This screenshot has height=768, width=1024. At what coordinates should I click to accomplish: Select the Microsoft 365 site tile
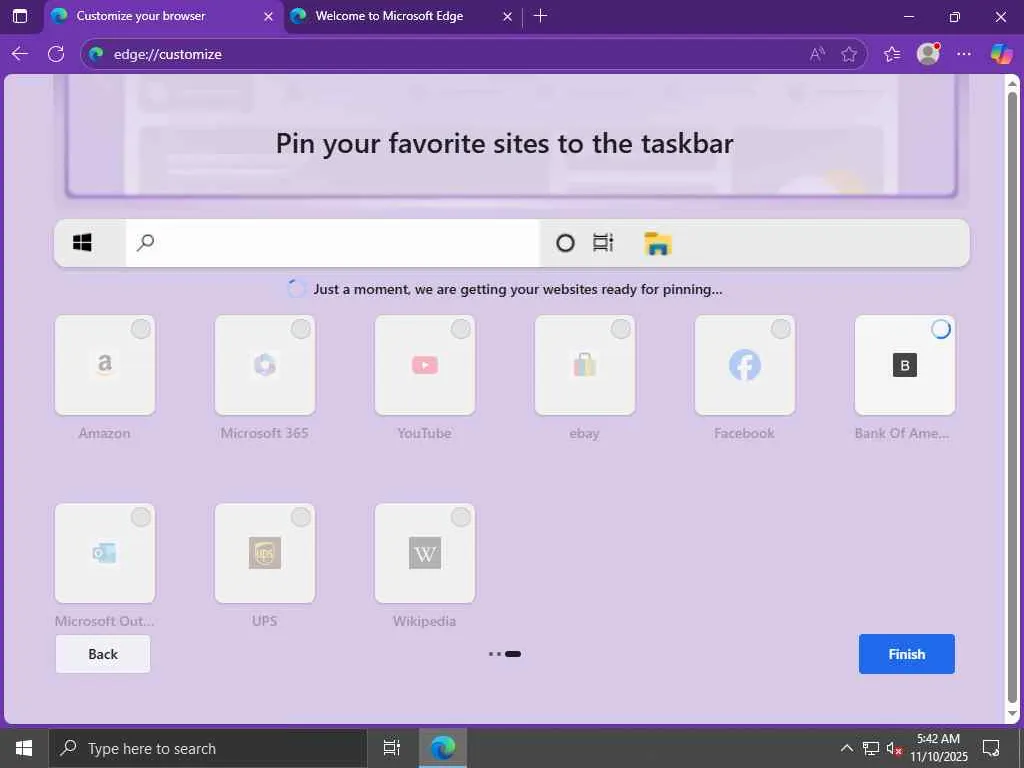264,365
